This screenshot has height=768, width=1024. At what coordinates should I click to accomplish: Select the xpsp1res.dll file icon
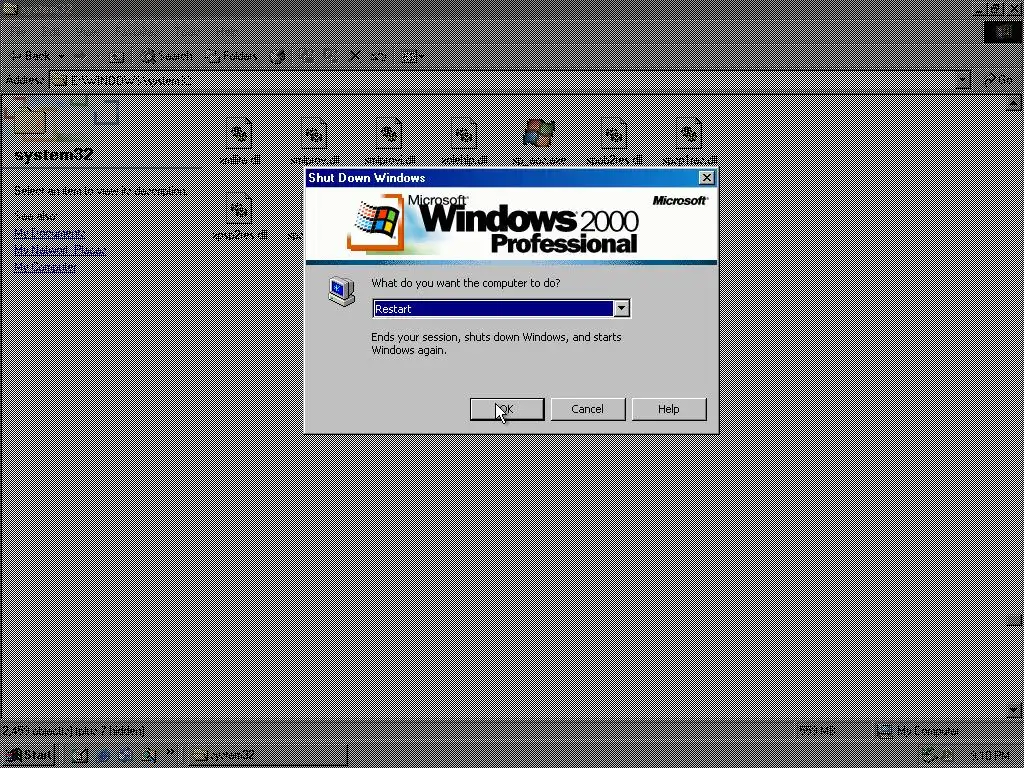[x=689, y=133]
